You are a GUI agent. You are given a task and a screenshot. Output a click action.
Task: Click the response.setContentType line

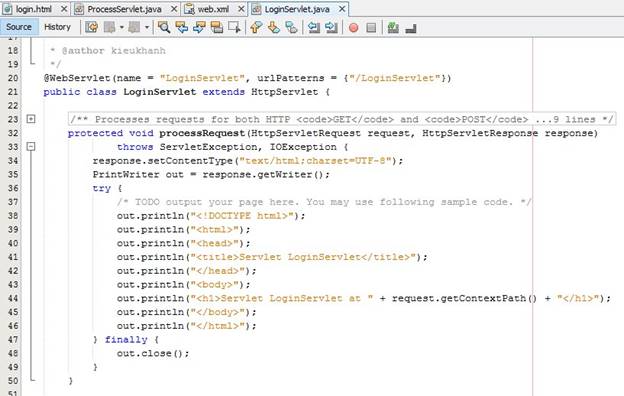248,161
